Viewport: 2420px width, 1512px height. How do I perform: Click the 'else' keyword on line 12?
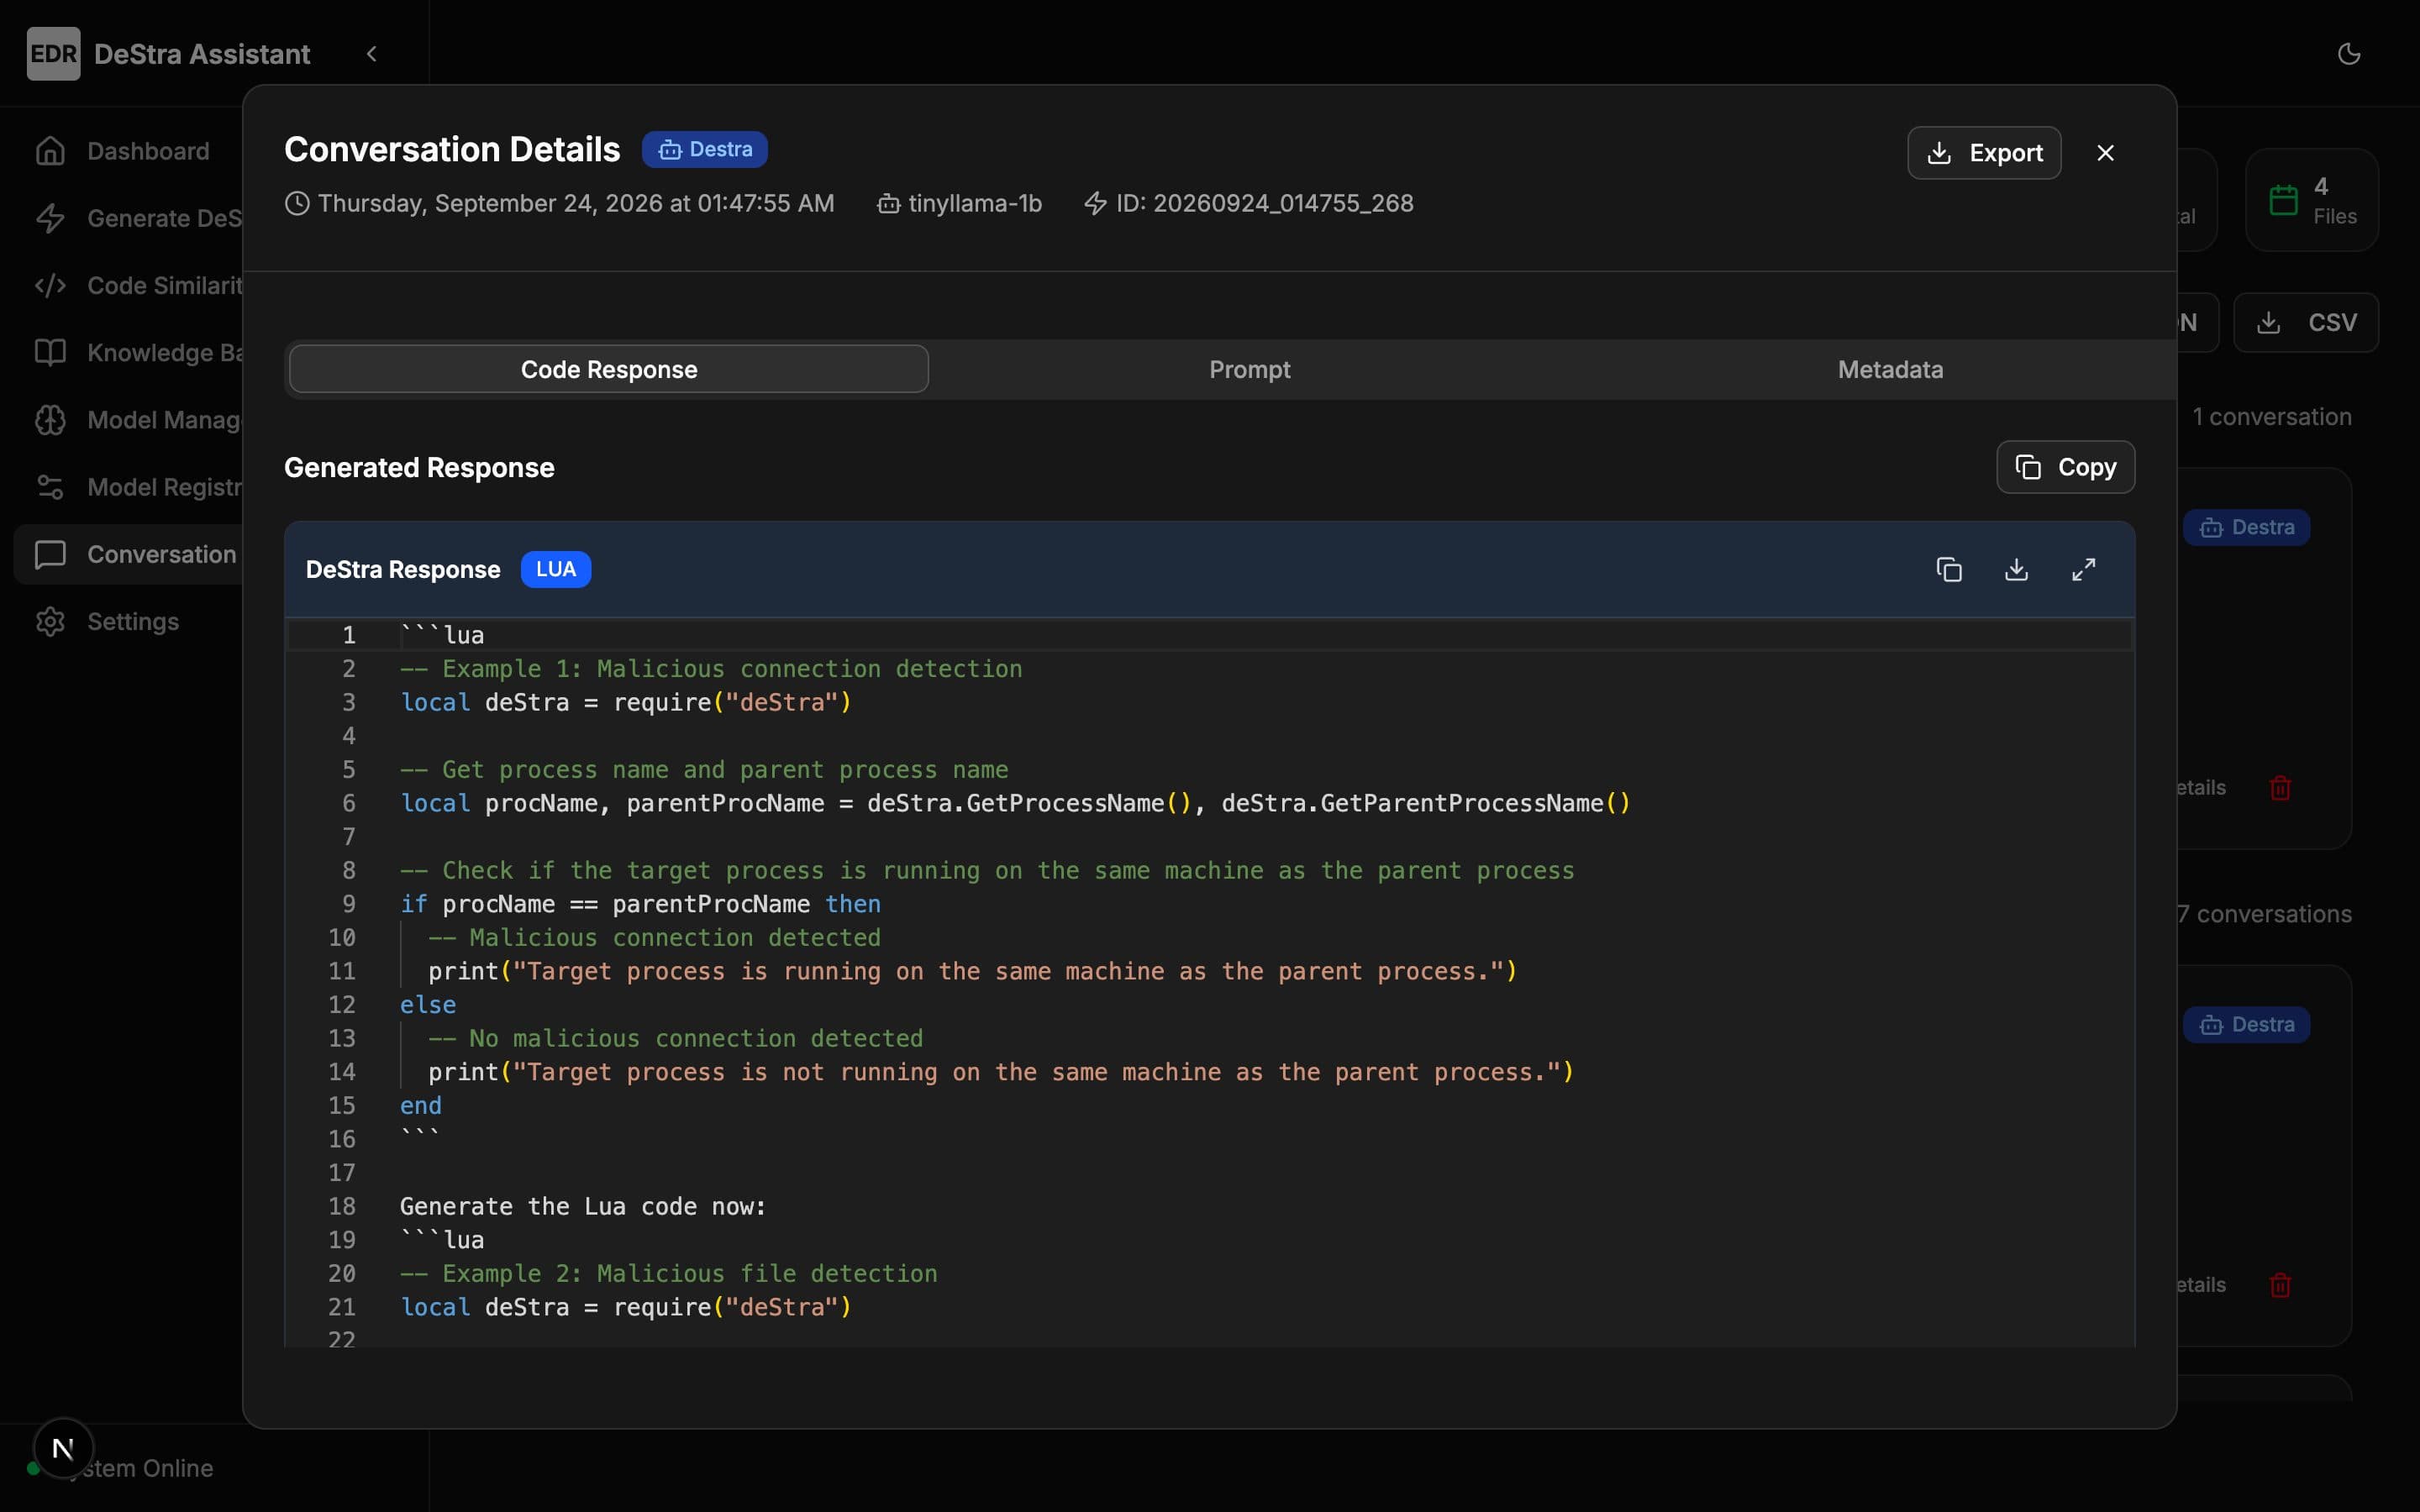coord(428,1005)
